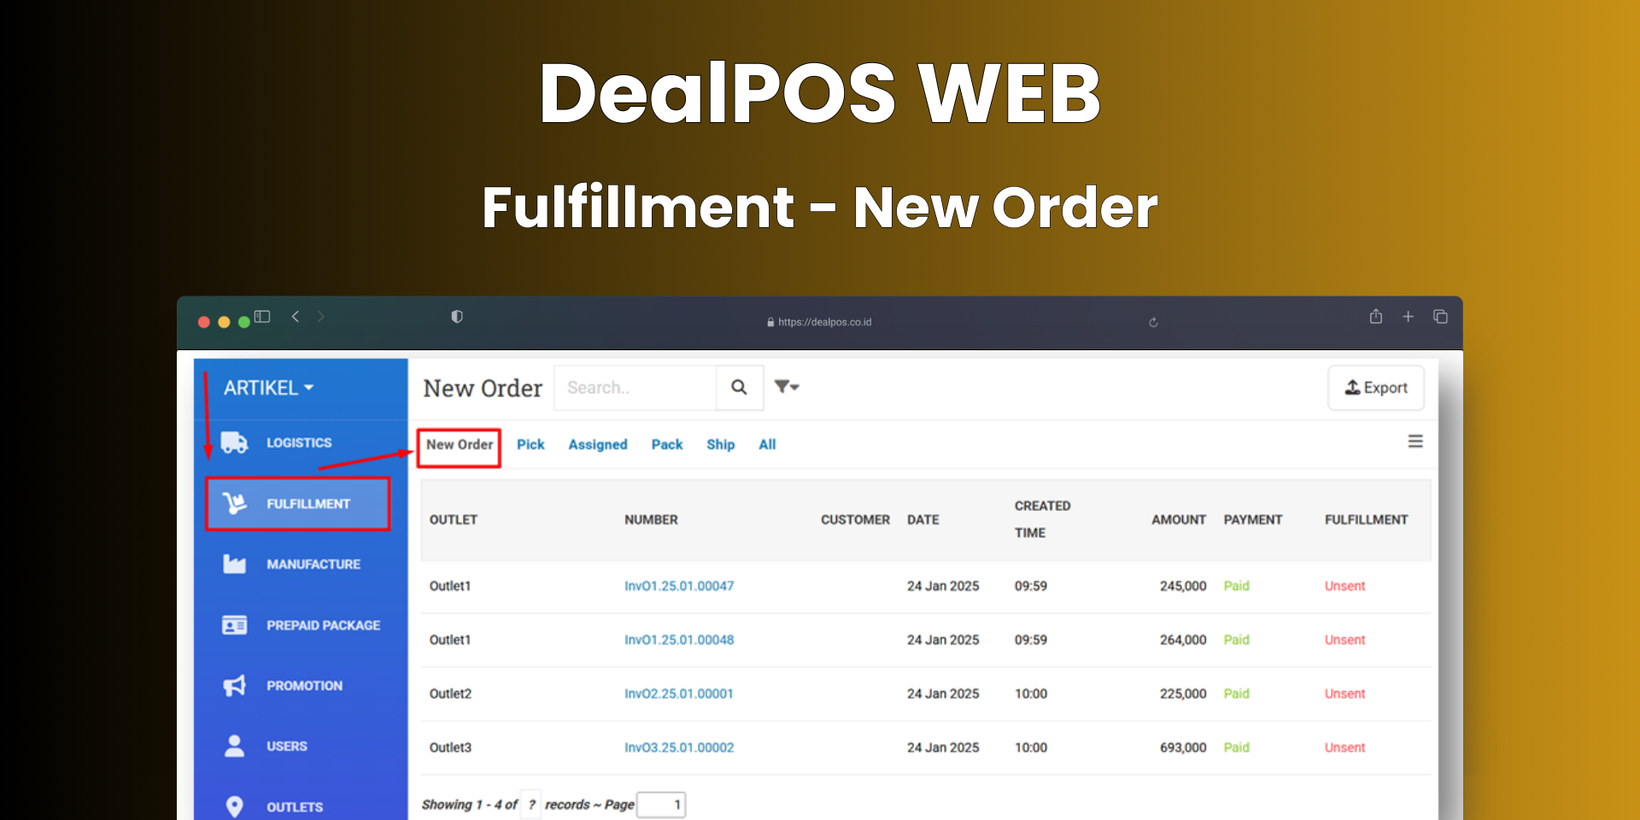Image resolution: width=1640 pixels, height=820 pixels.
Task: Click the search magnifier icon
Action: click(739, 387)
